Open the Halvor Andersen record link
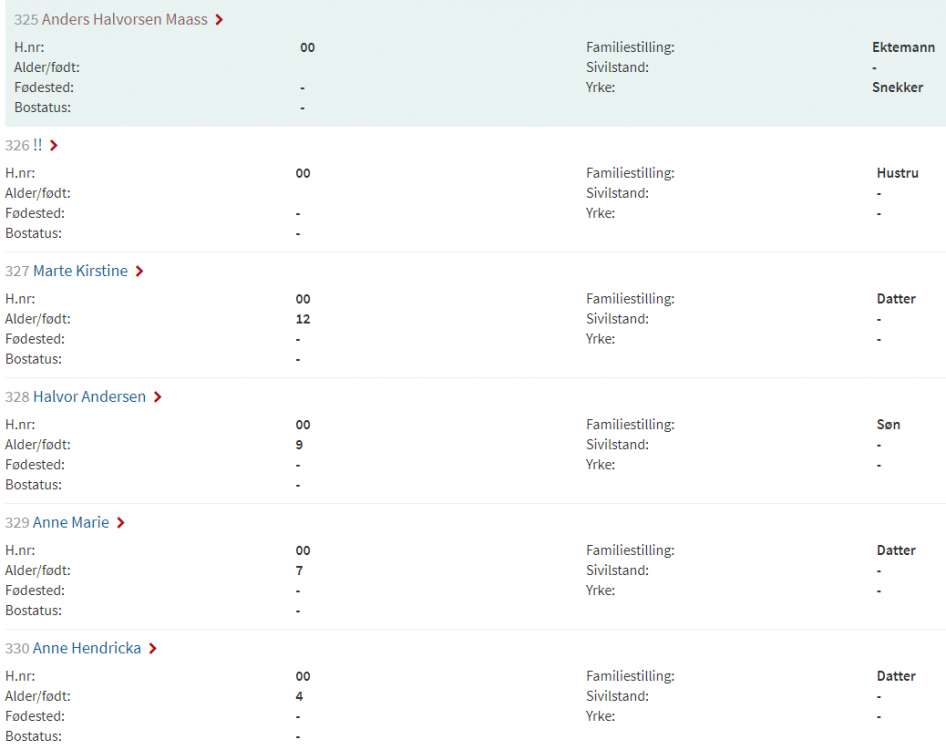946x750 pixels. 89,397
